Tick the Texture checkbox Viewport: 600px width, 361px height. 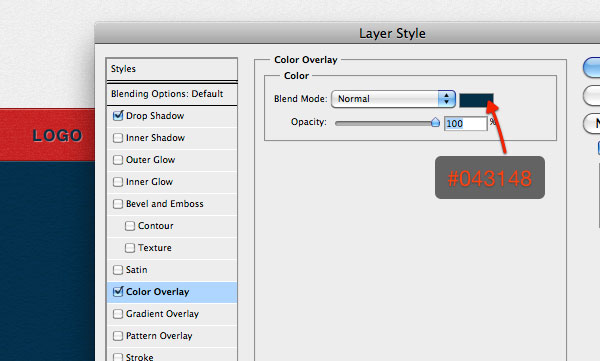(130, 248)
